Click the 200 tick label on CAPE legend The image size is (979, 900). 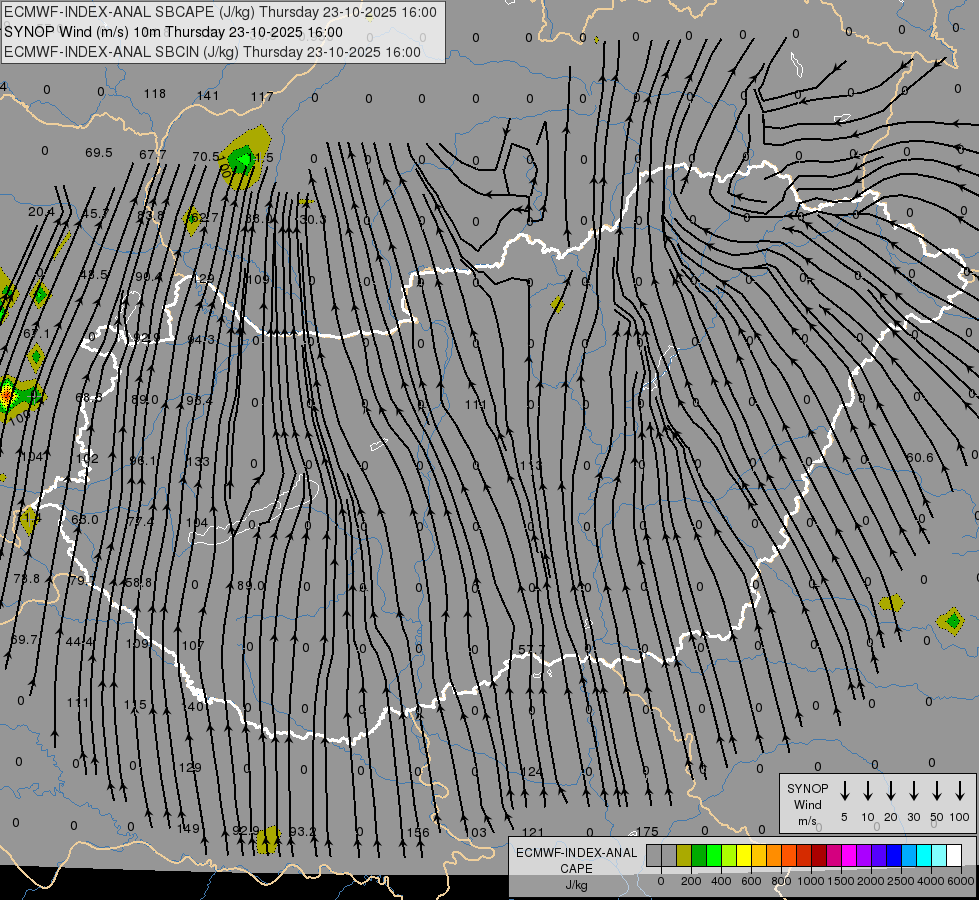point(691,881)
